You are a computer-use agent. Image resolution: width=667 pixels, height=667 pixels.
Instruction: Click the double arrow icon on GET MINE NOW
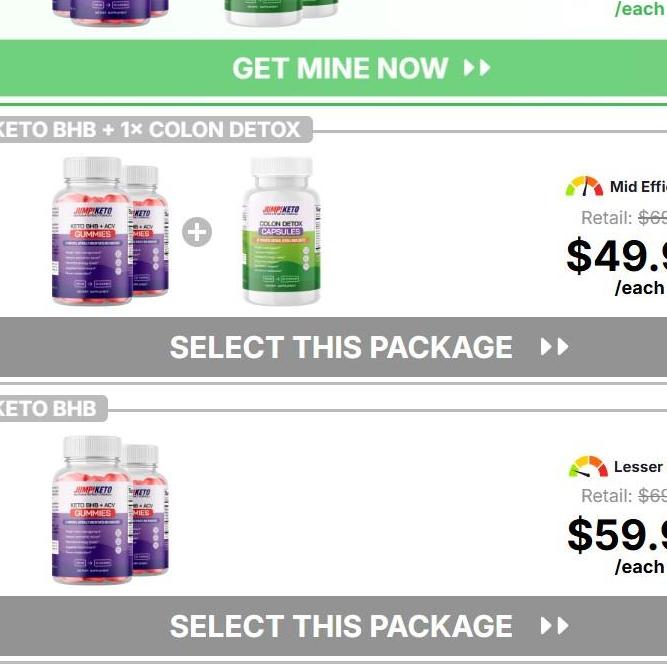[477, 68]
